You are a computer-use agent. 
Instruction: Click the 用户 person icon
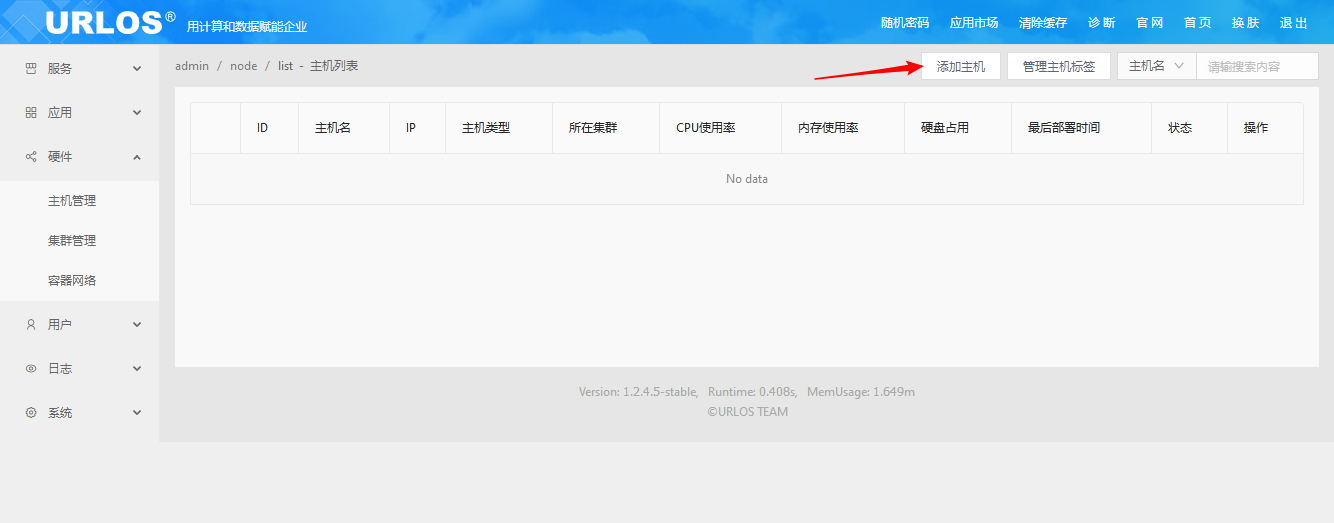(x=31, y=325)
